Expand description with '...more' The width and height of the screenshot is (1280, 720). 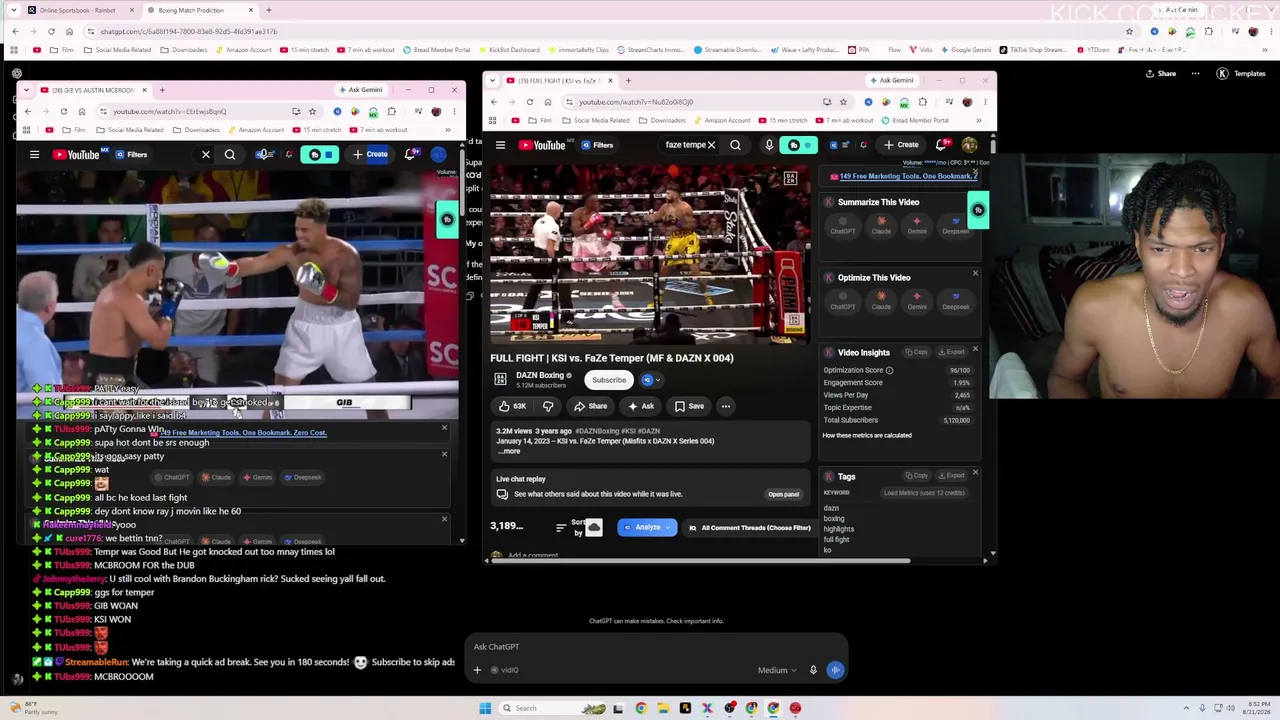(510, 451)
